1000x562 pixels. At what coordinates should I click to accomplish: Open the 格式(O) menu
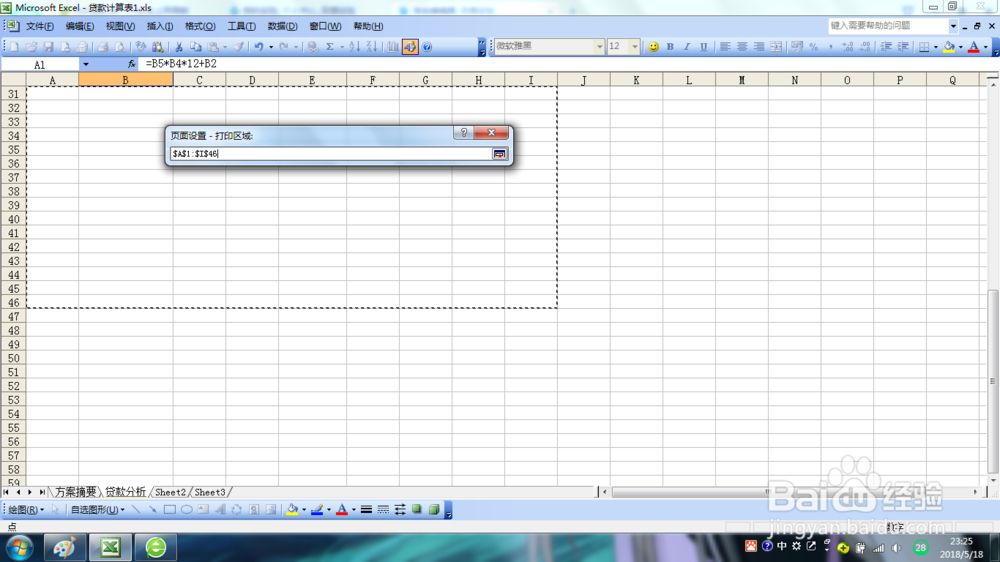click(x=200, y=26)
